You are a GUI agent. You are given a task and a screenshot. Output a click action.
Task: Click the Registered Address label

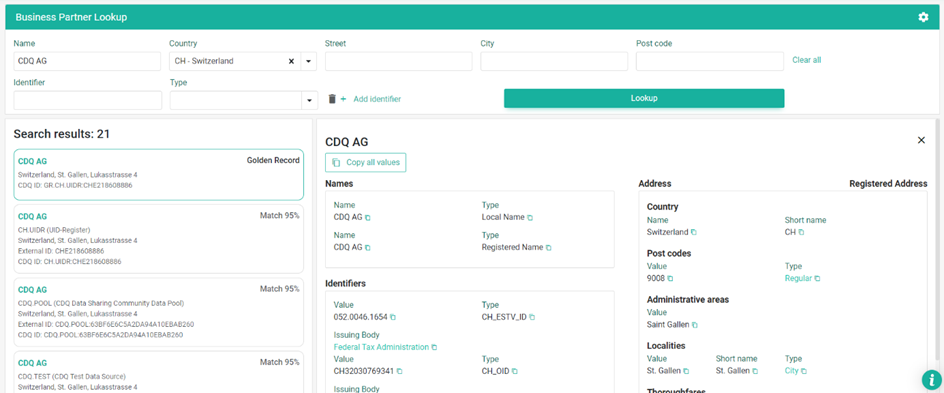tap(888, 184)
